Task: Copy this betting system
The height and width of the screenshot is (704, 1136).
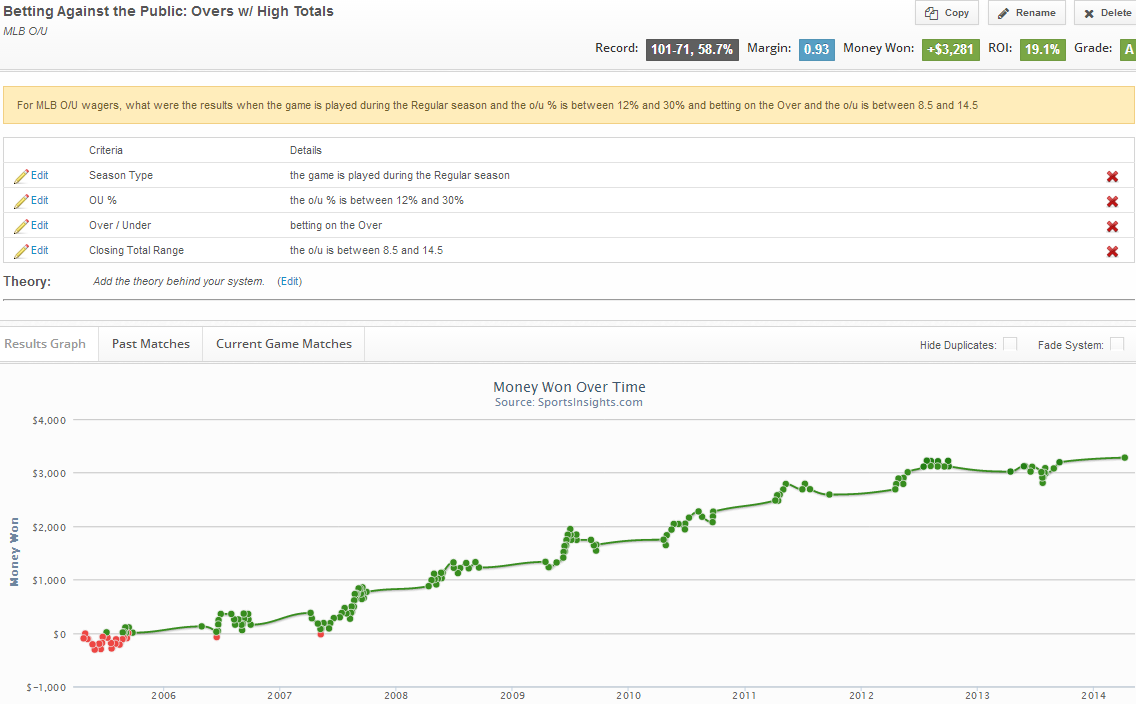Action: [947, 13]
